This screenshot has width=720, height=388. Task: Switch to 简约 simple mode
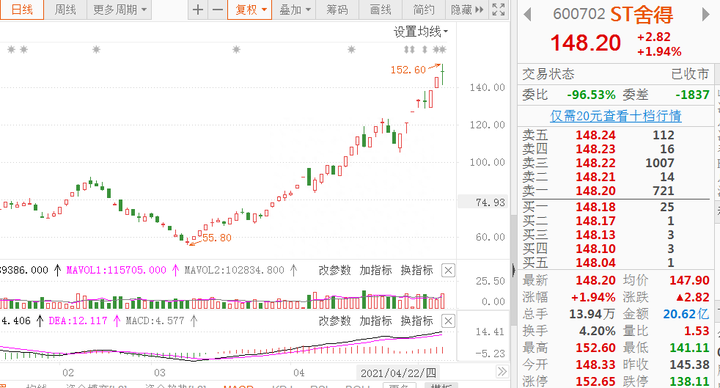tap(423, 10)
